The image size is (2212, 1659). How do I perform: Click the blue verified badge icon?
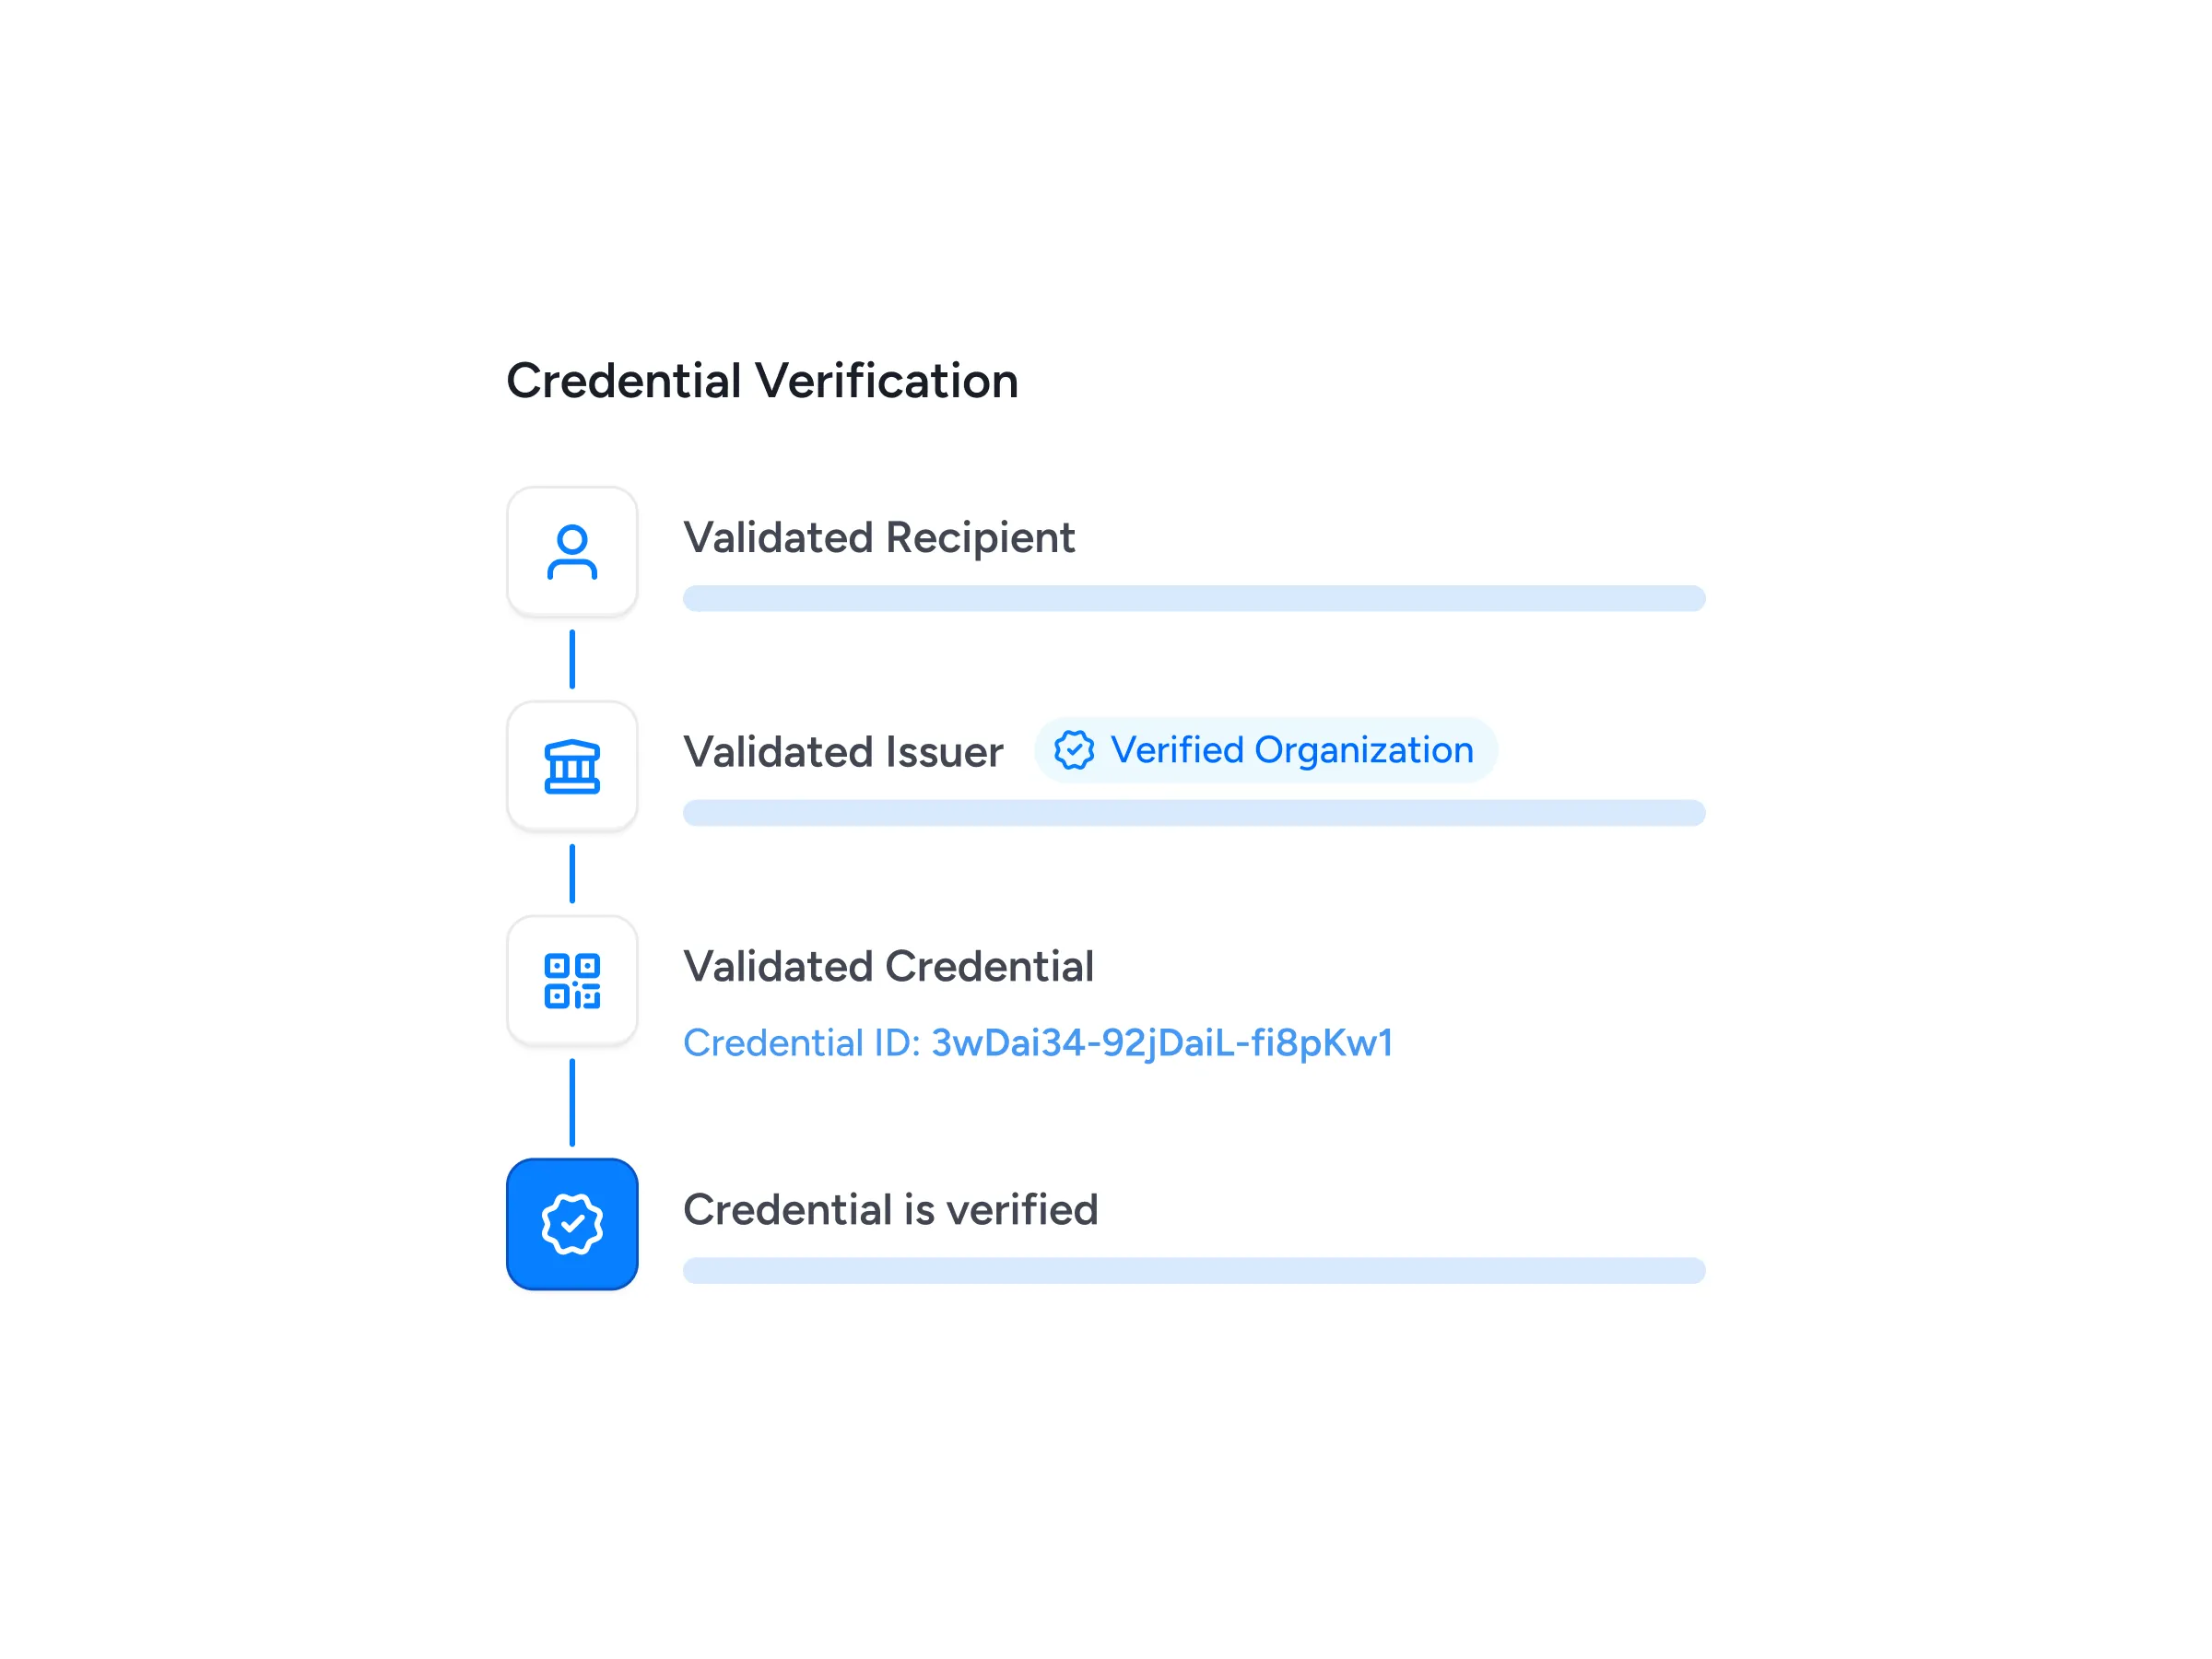click(572, 1224)
